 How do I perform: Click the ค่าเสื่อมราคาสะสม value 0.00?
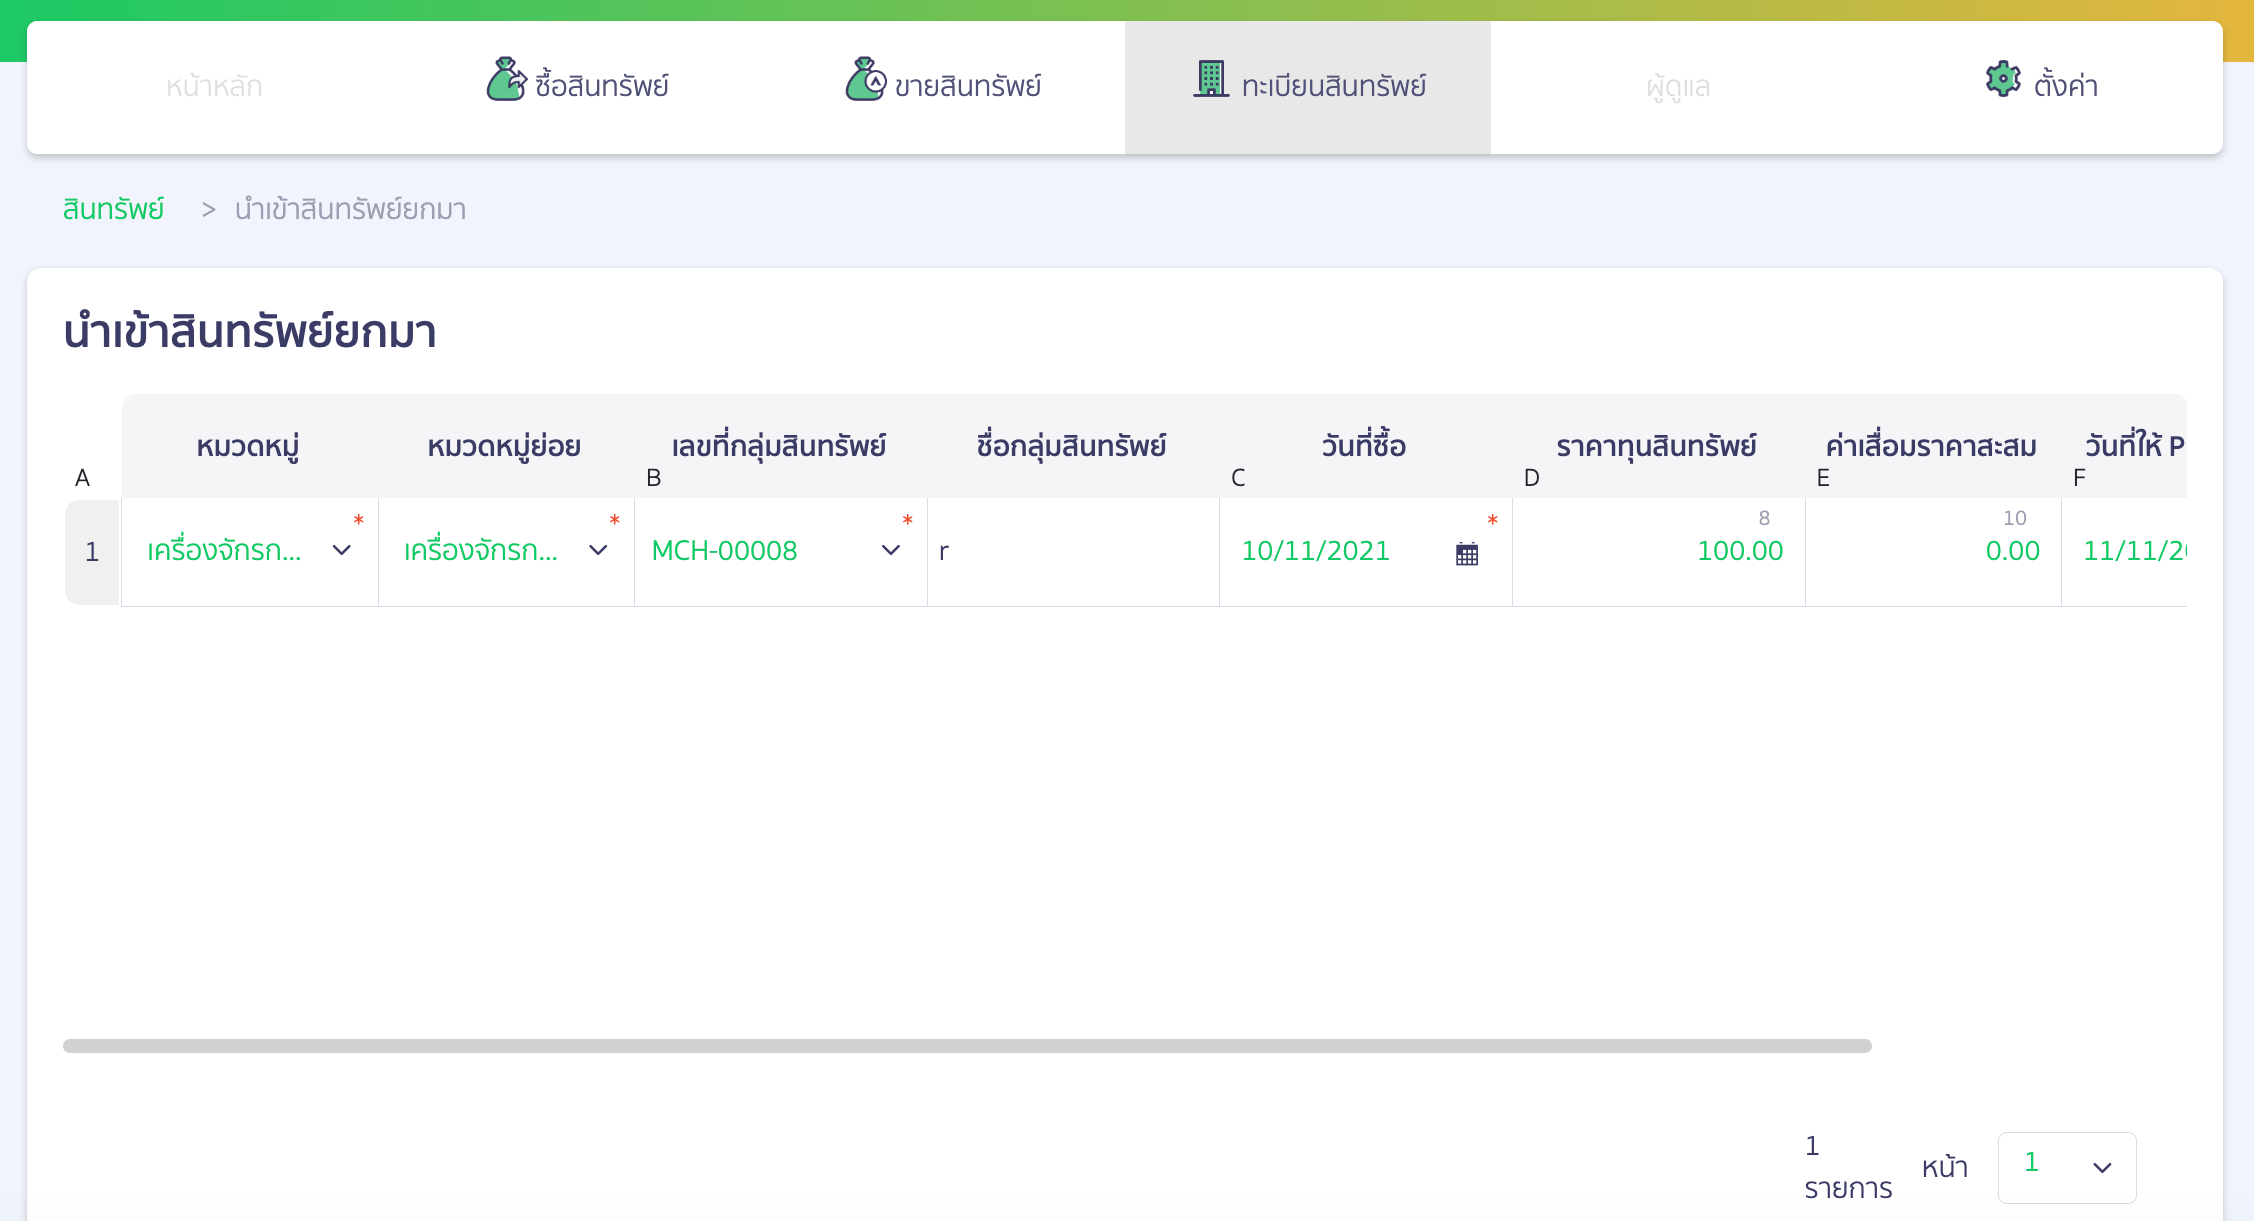2012,551
